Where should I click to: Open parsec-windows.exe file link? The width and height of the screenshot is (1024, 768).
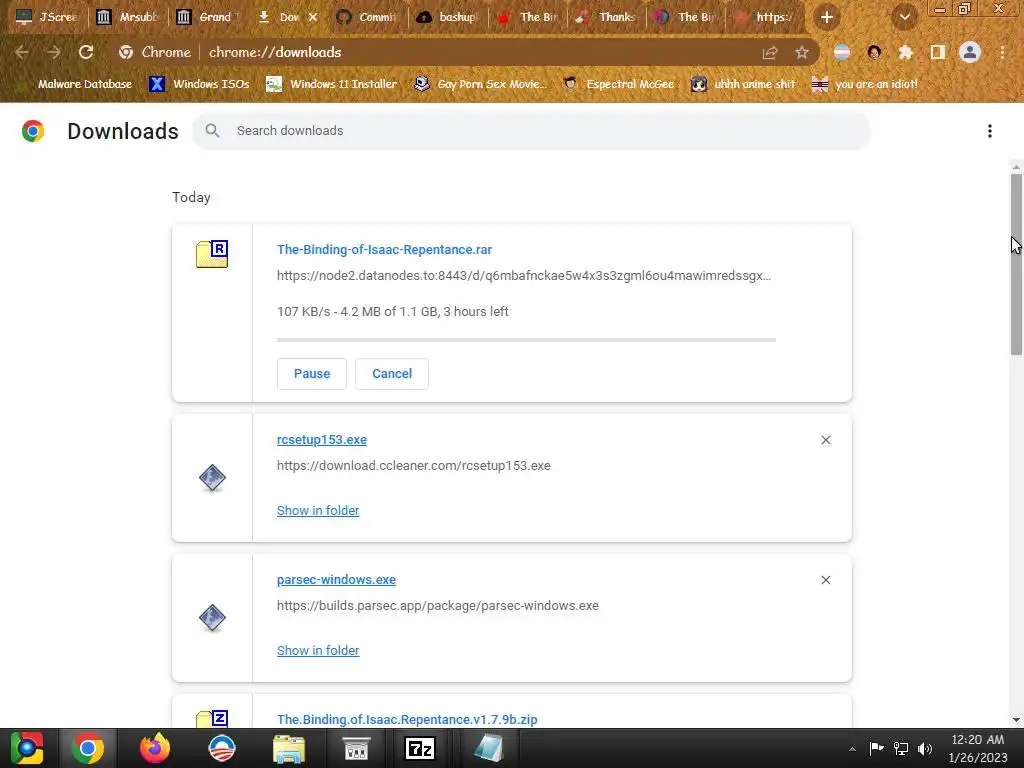[336, 580]
